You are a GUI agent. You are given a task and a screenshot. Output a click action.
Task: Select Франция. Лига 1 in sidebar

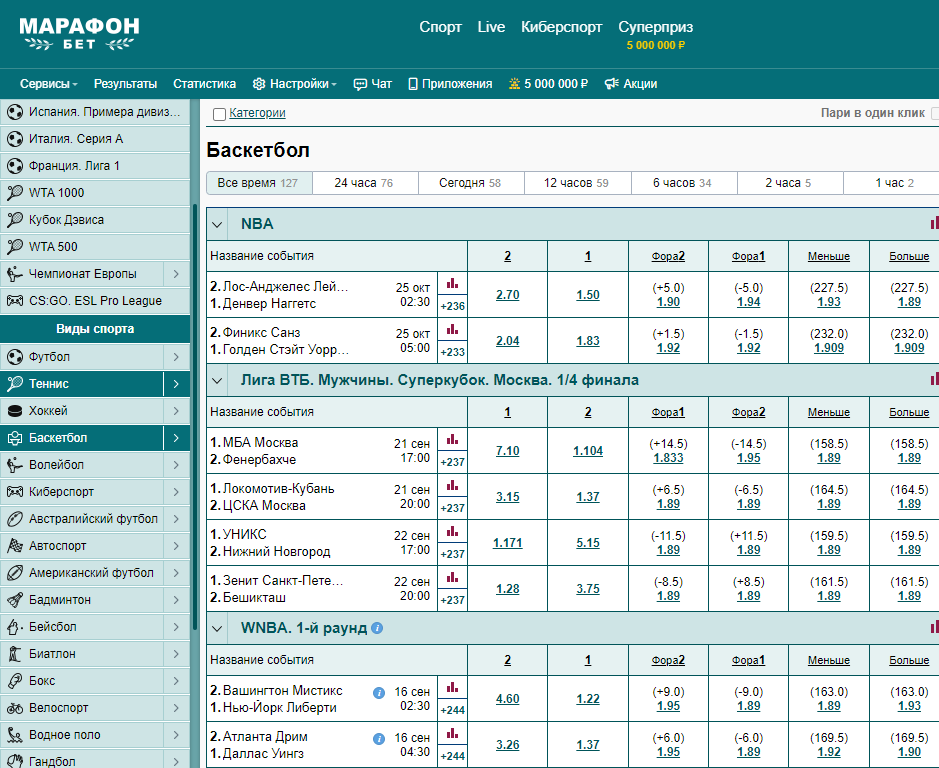tap(95, 166)
